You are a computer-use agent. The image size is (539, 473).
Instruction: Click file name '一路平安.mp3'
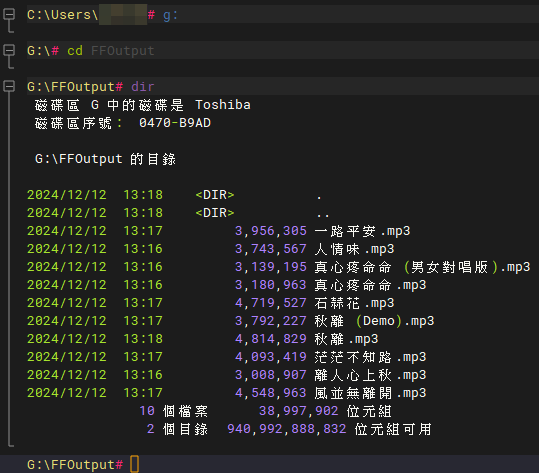[362, 231]
